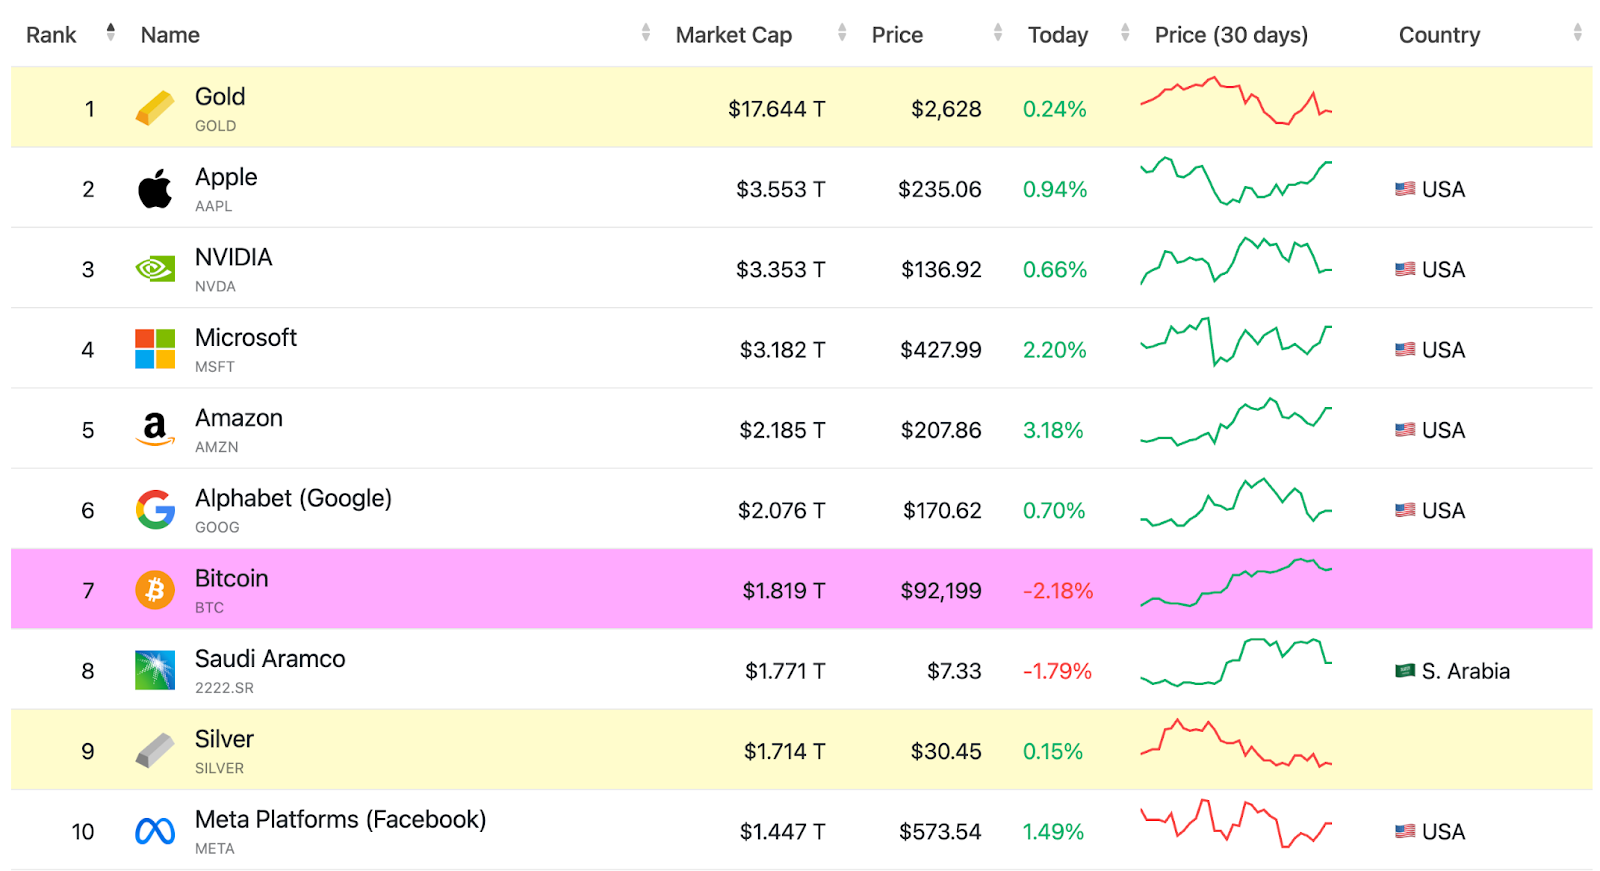
Task: Open the Bitcoin asset link
Action: coord(231,578)
